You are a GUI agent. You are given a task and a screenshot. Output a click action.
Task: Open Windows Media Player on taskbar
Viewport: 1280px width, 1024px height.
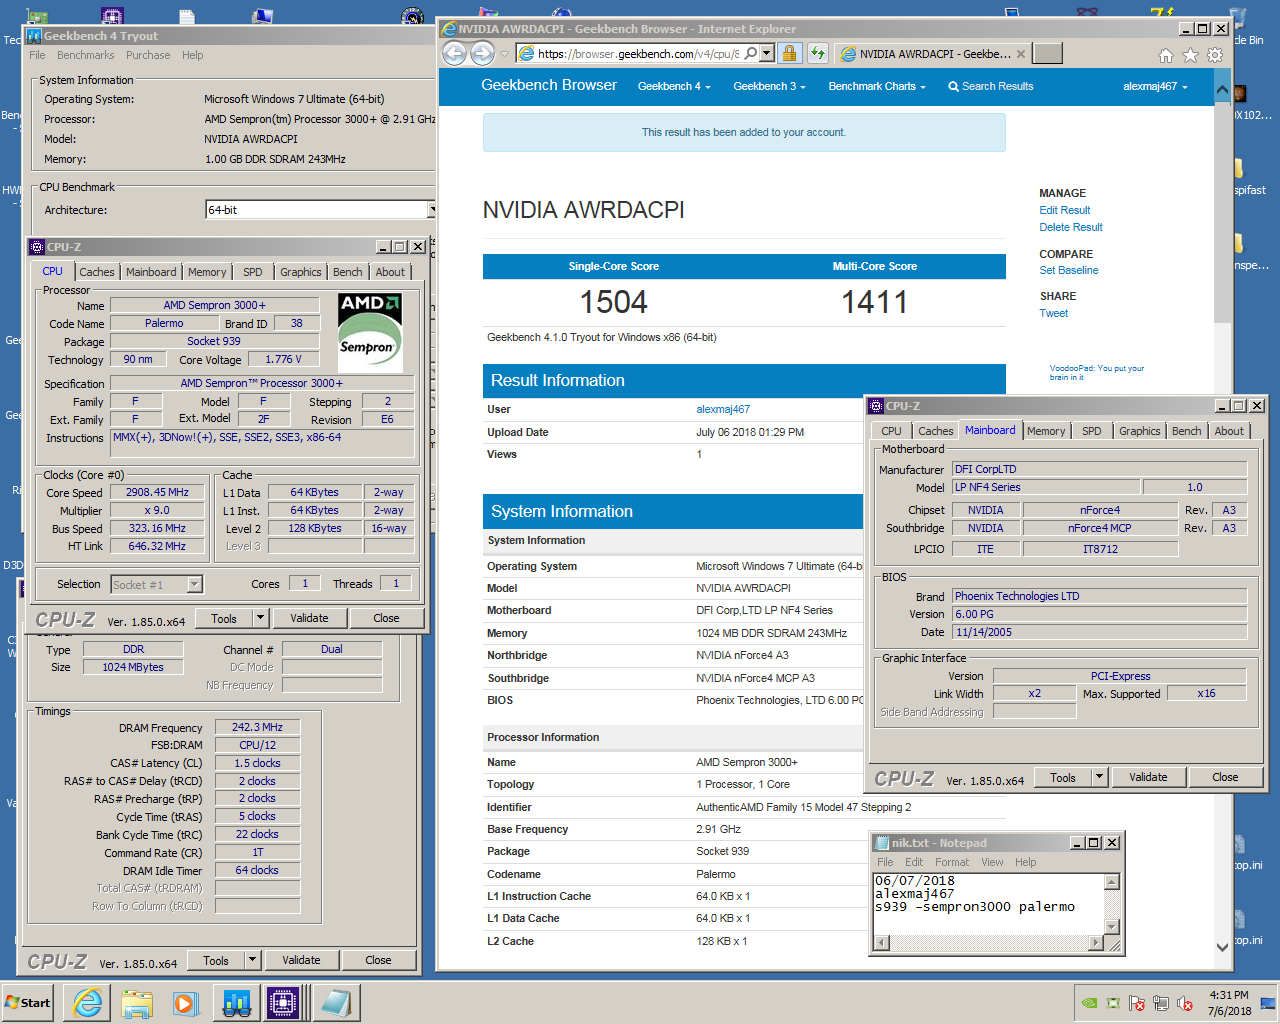tap(186, 1003)
